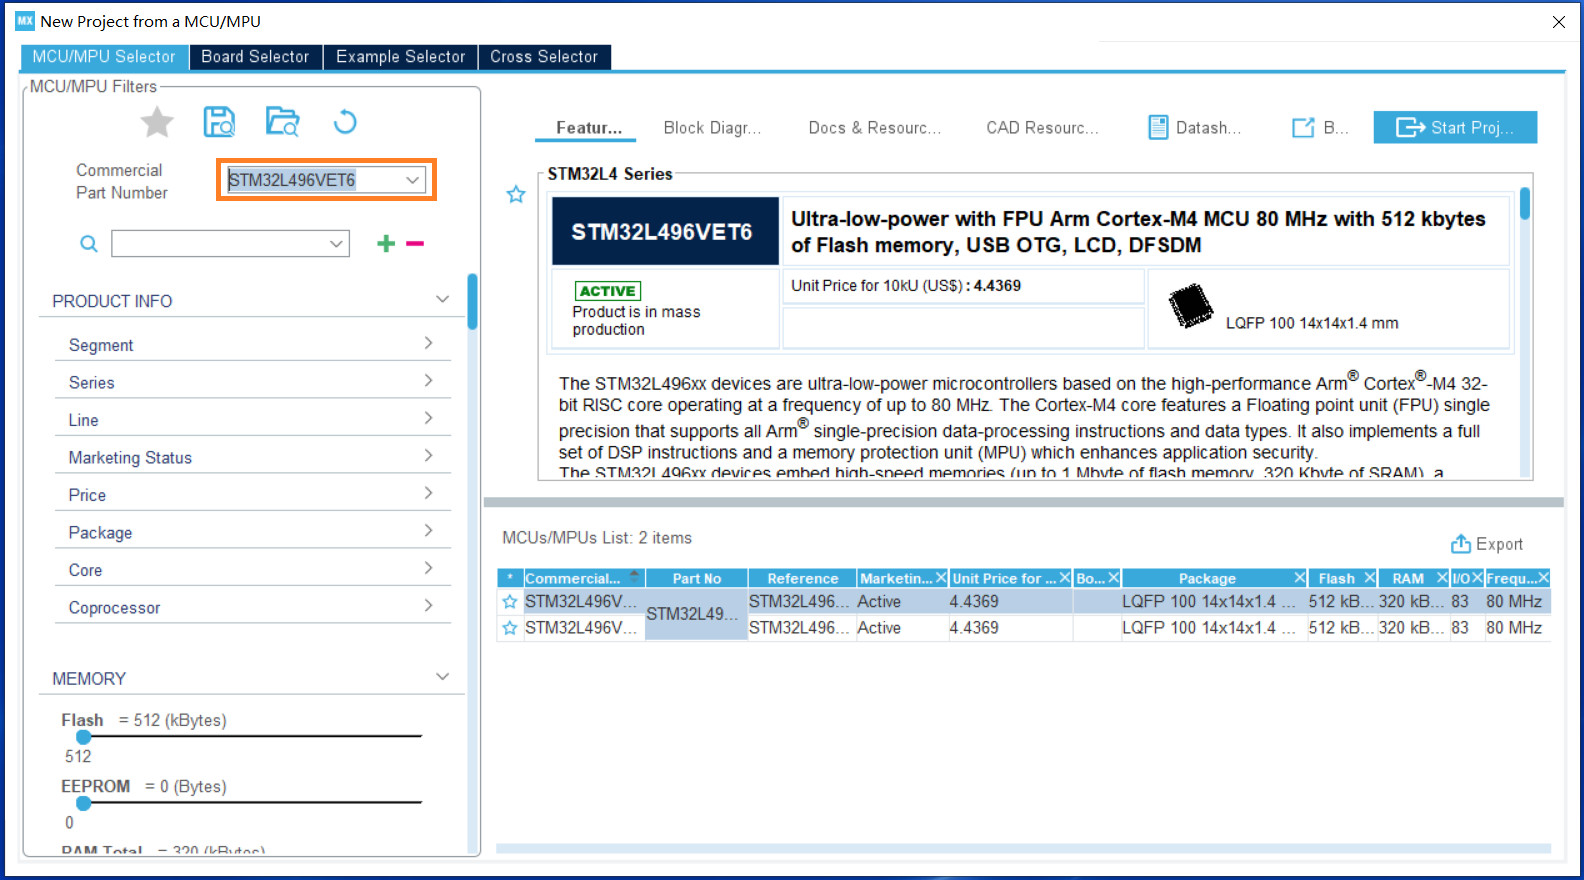Load saved search folder icon
The width and height of the screenshot is (1584, 880).
point(283,122)
